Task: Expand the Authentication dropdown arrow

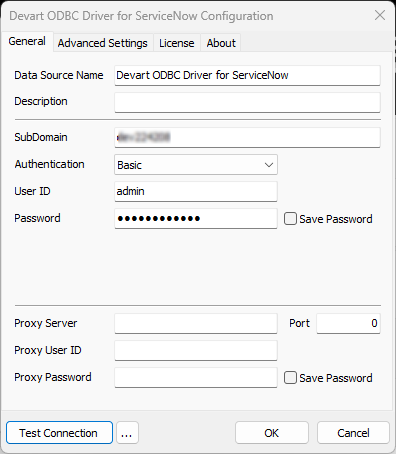Action: pyautogui.click(x=269, y=165)
